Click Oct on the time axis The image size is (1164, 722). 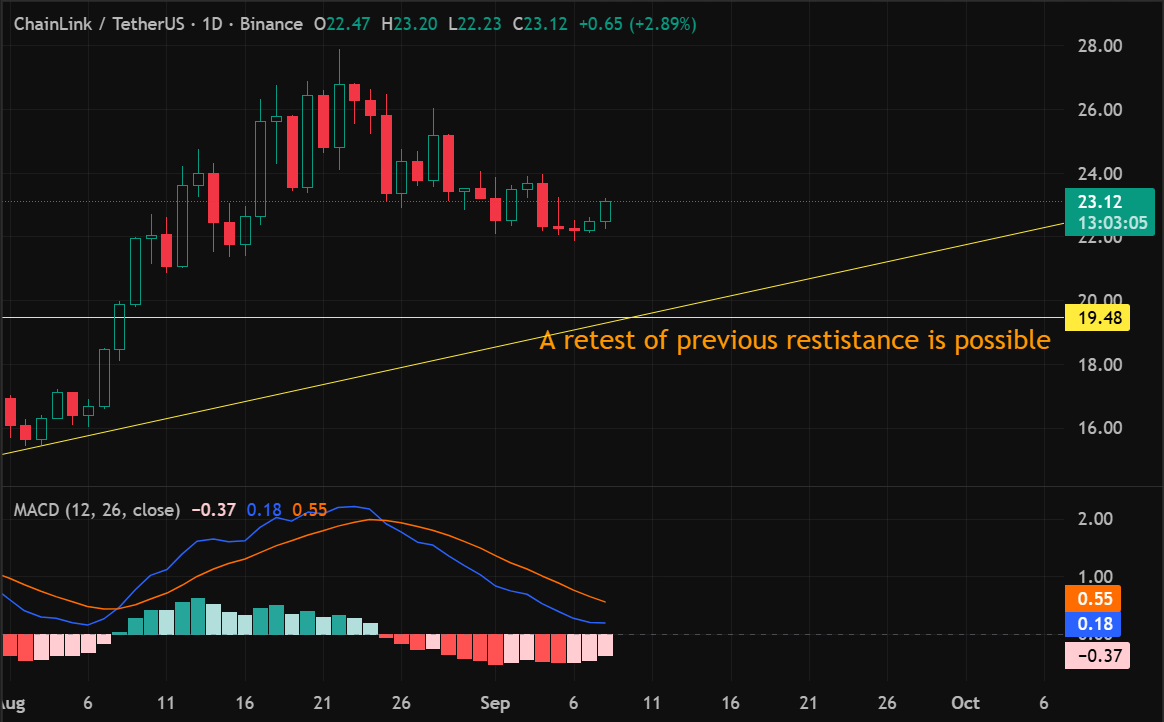pos(965,703)
